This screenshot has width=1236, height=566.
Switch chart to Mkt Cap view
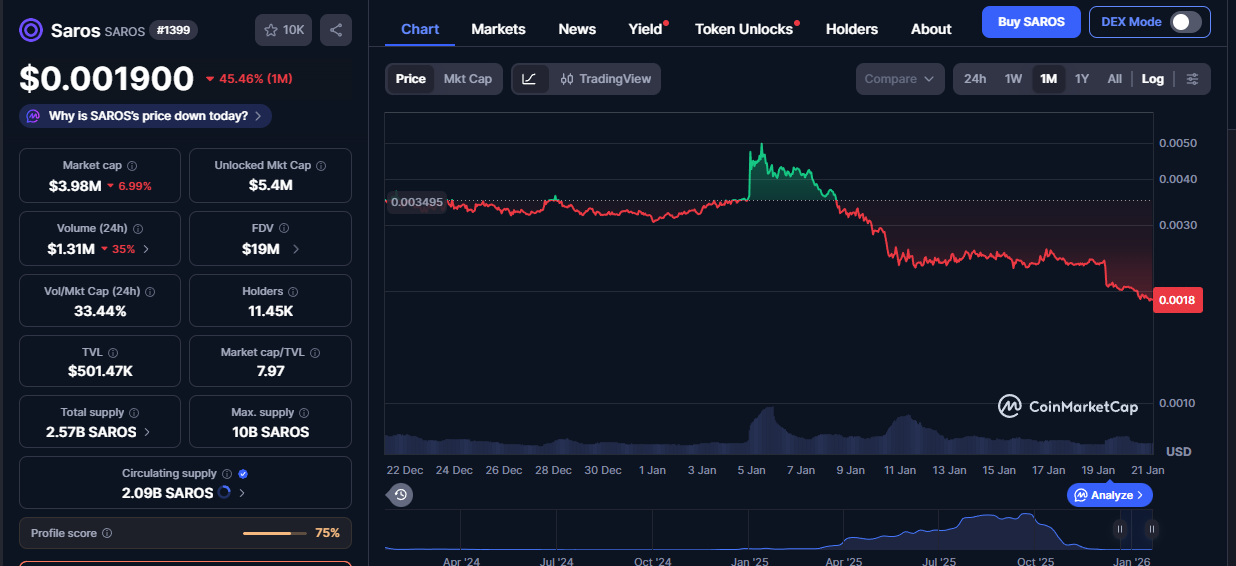point(467,79)
